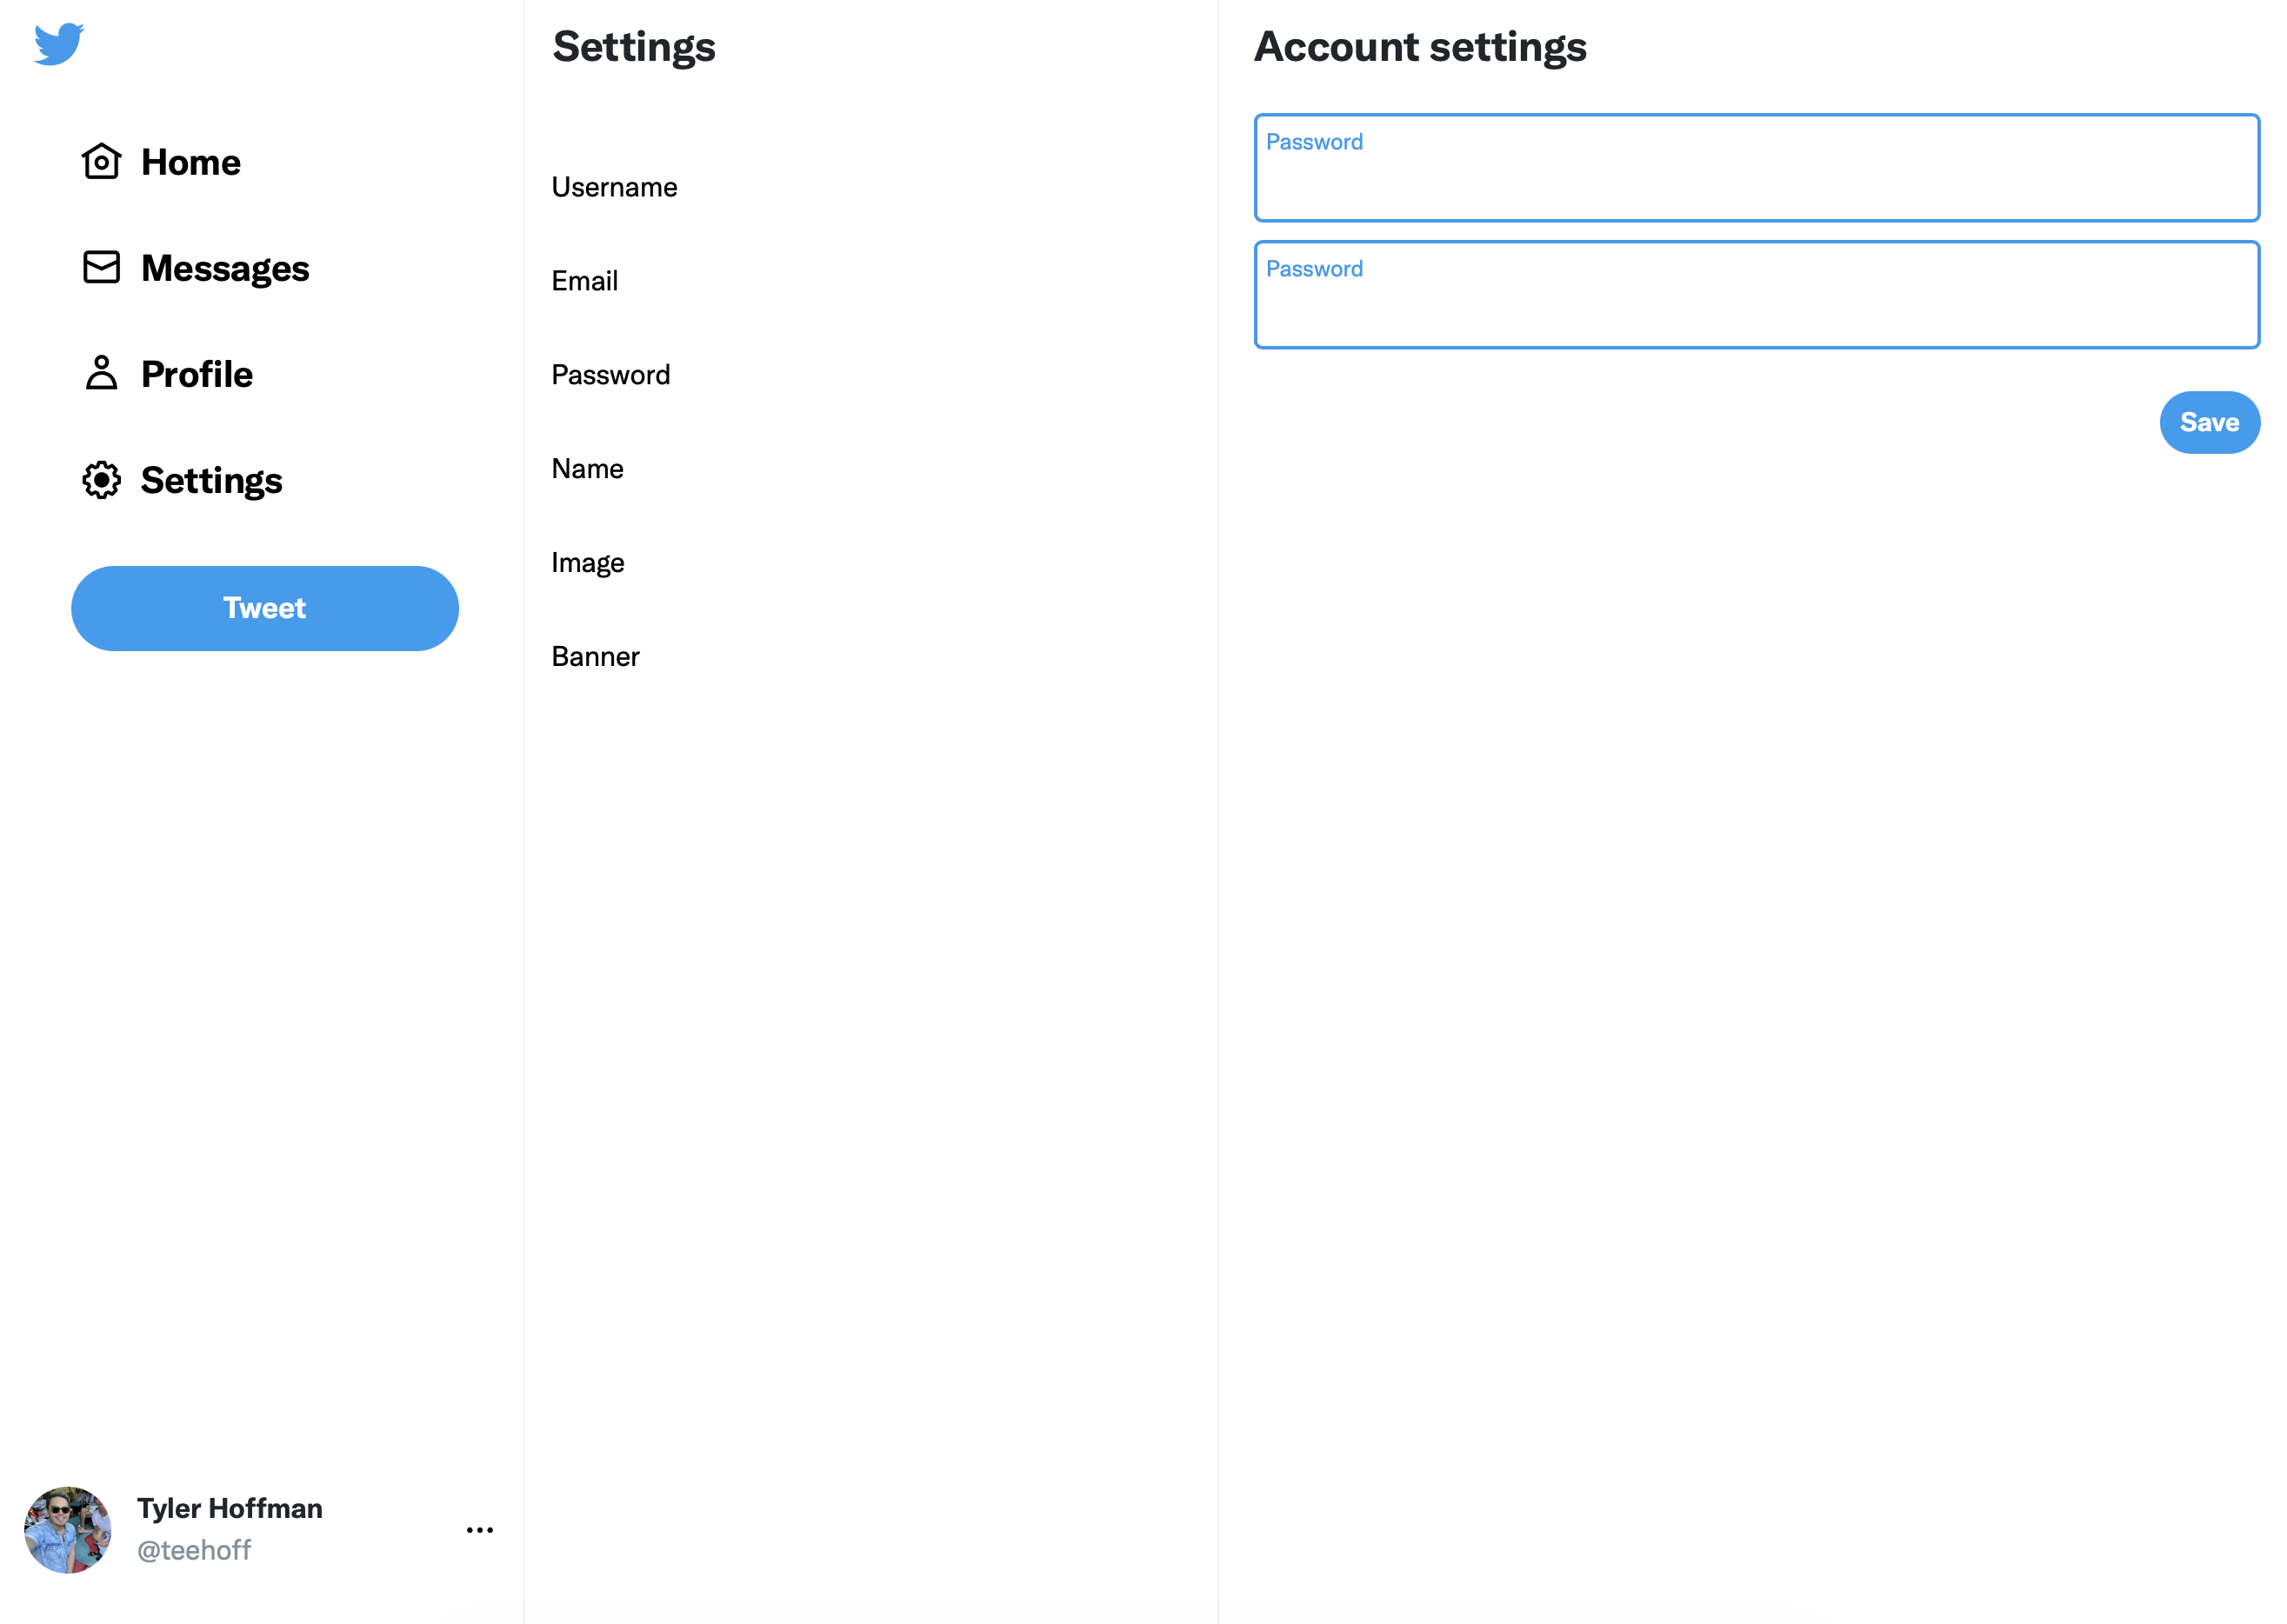Screen dimensions: 2287x1624
Task: Click the Messages envelope icon
Action: pos(101,267)
